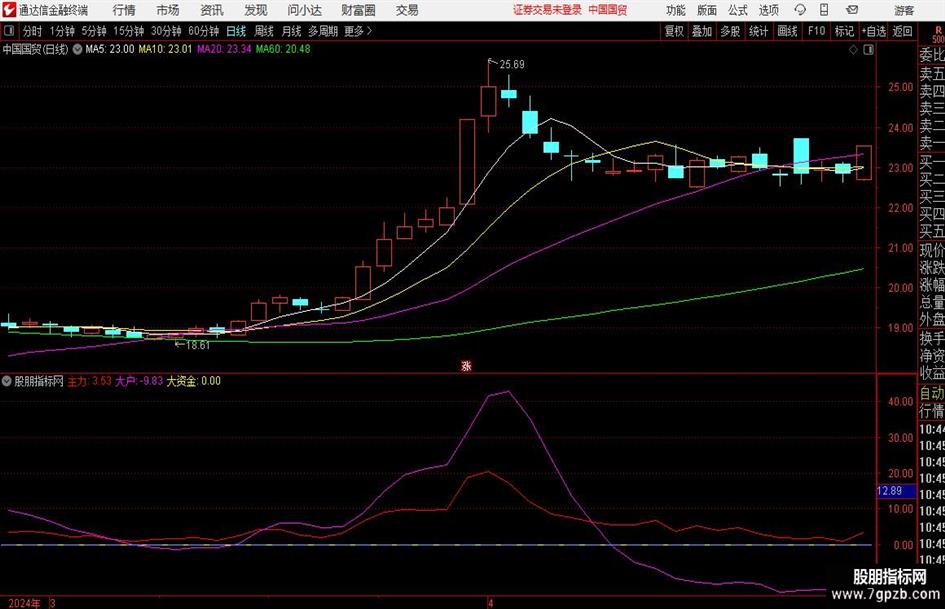Open the 画线 drawing tools
The height and width of the screenshot is (609, 945).
tap(787, 31)
